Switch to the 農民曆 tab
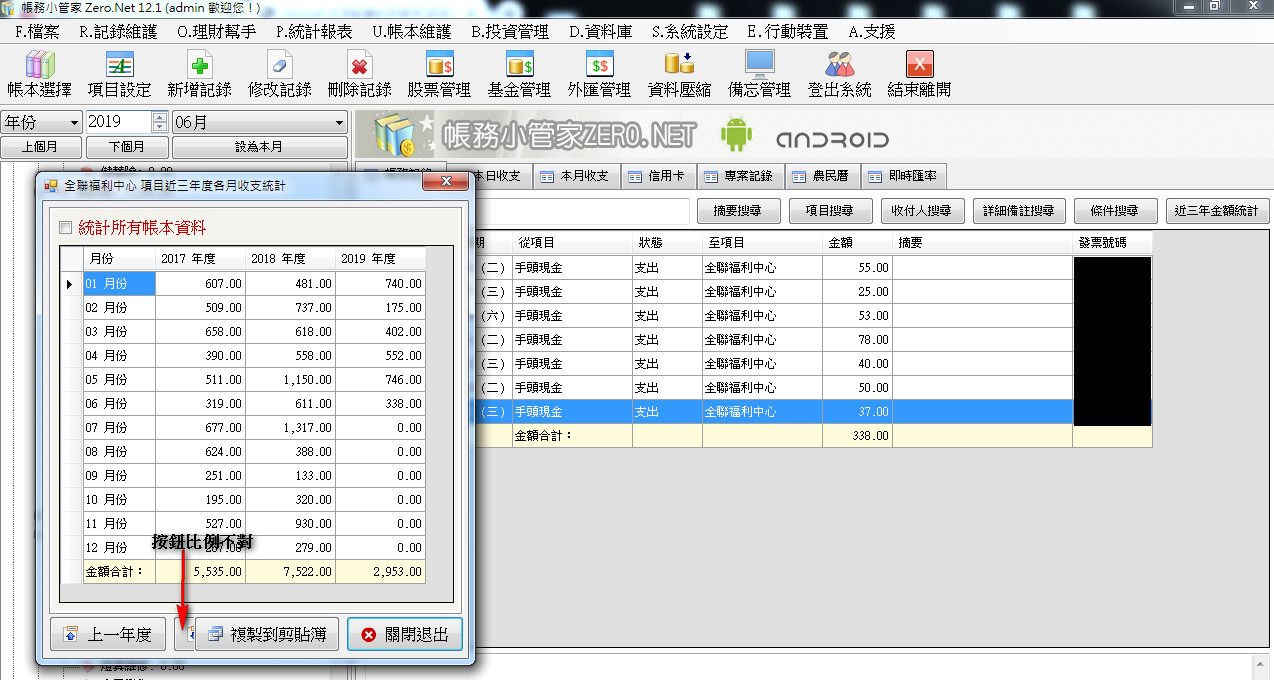1274x680 pixels. click(822, 176)
